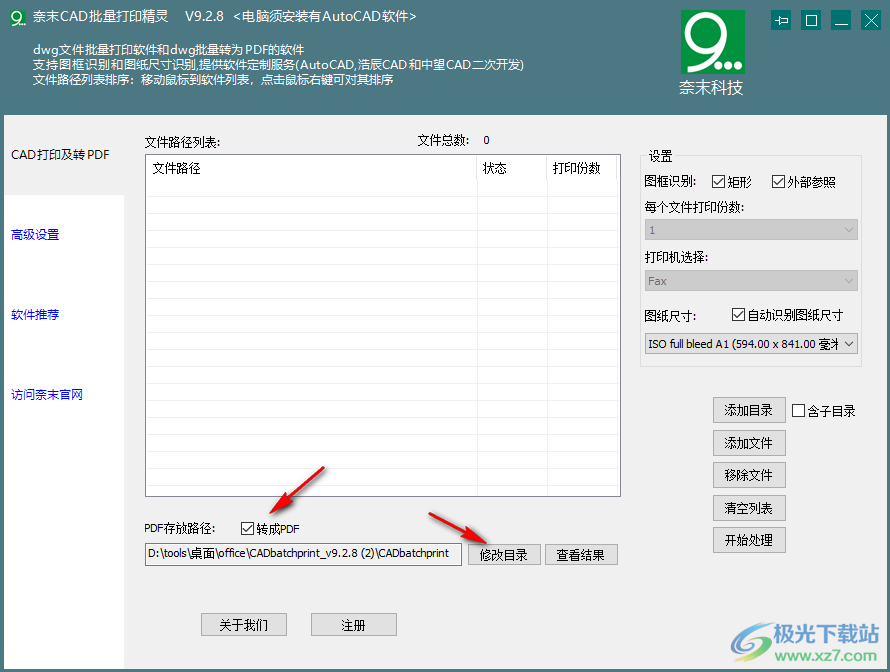Click the 清空列表 button

coord(749,508)
